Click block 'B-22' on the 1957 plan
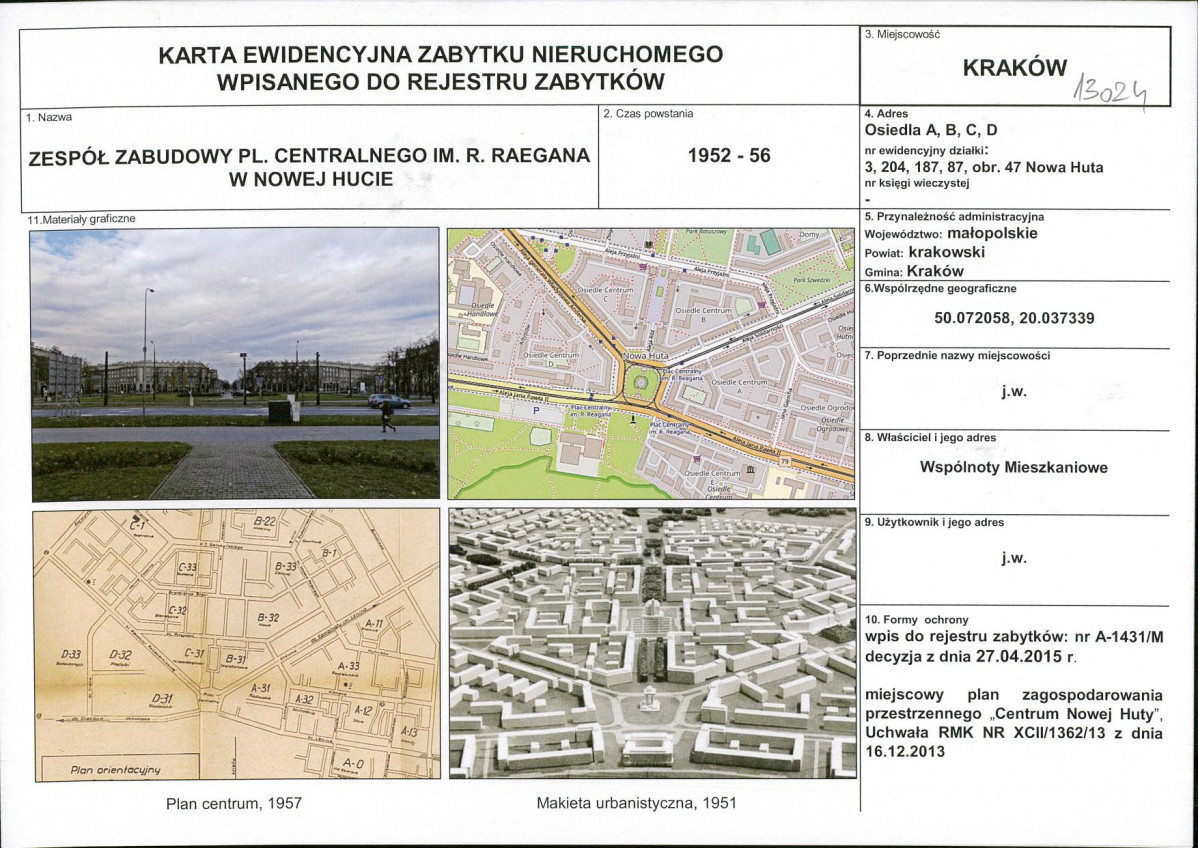 [264, 521]
